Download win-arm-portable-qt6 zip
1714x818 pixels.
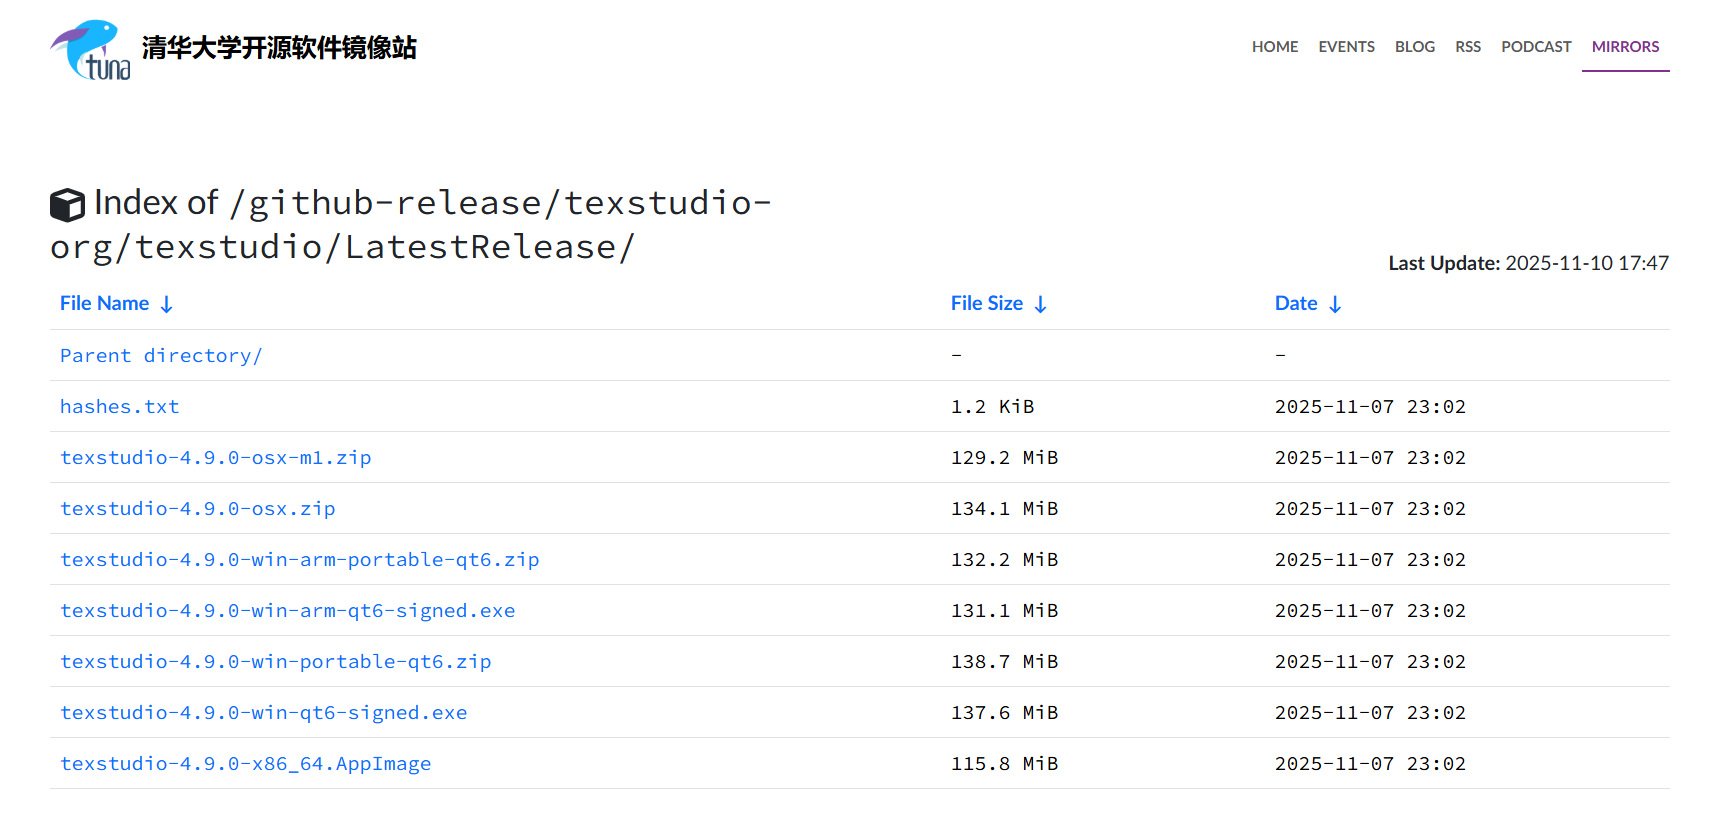299,560
